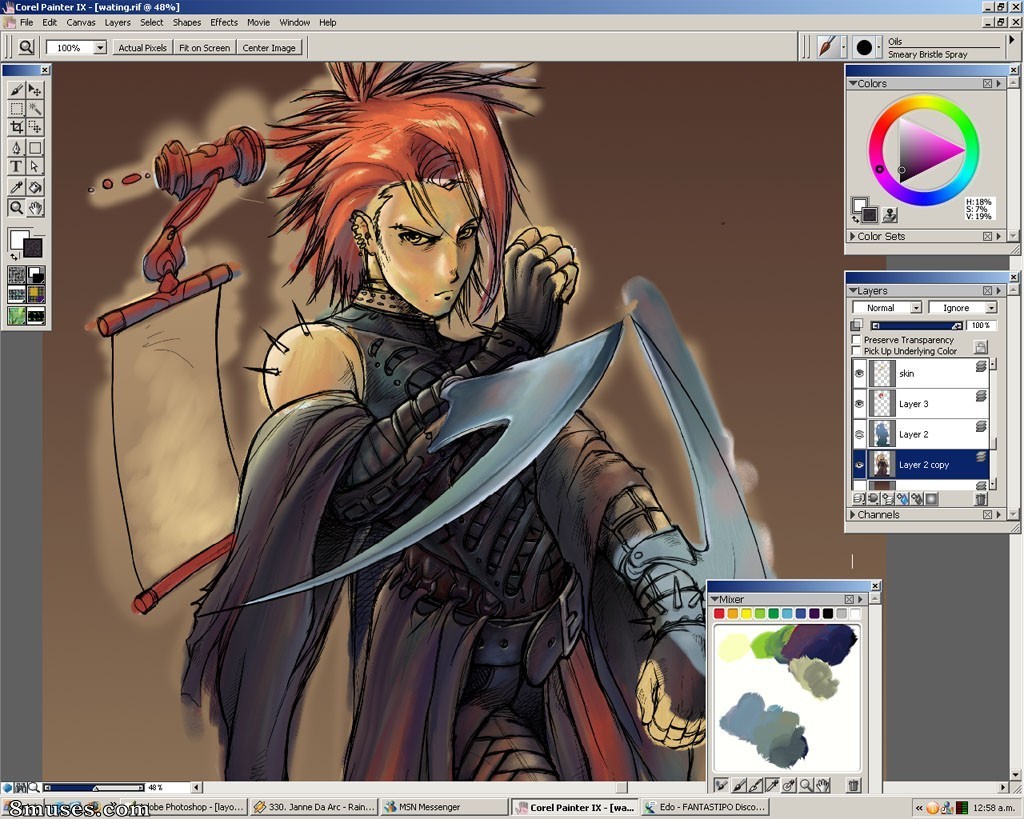This screenshot has height=819, width=1024.
Task: Delete layer with Layers trash icon
Action: (x=980, y=499)
